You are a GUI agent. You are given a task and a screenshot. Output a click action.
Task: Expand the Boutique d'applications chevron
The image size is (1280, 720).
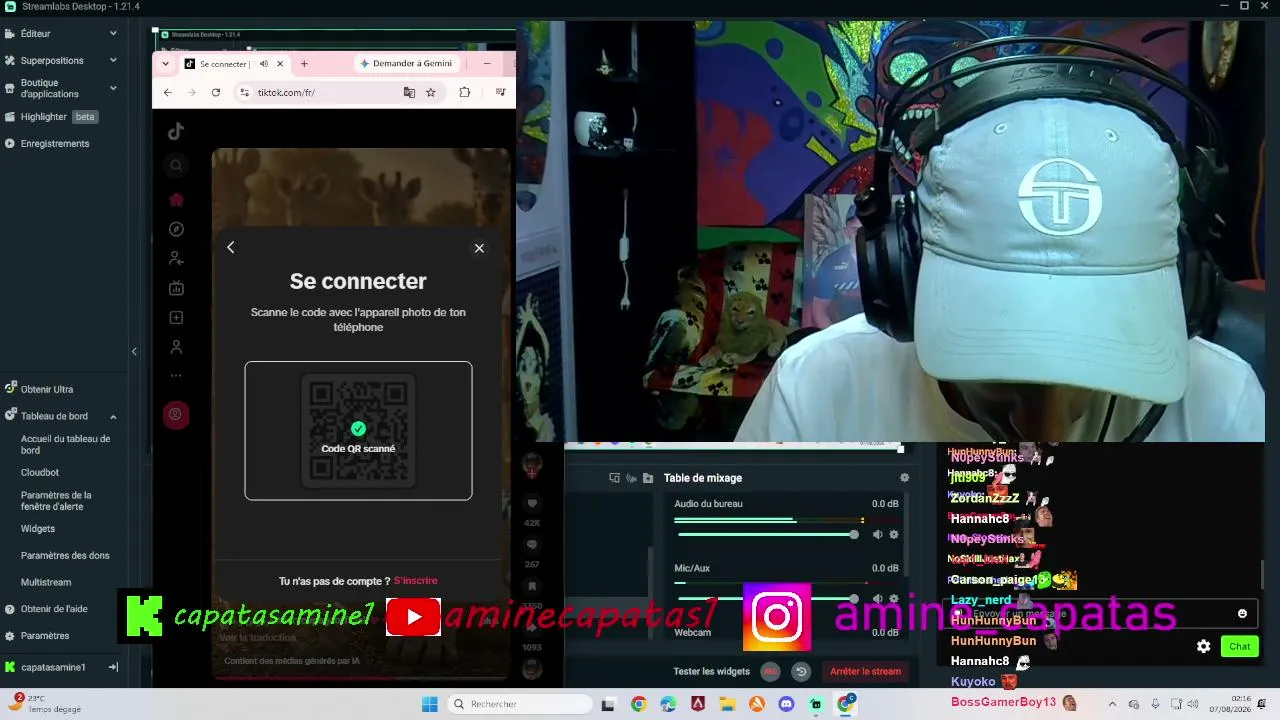(x=113, y=88)
